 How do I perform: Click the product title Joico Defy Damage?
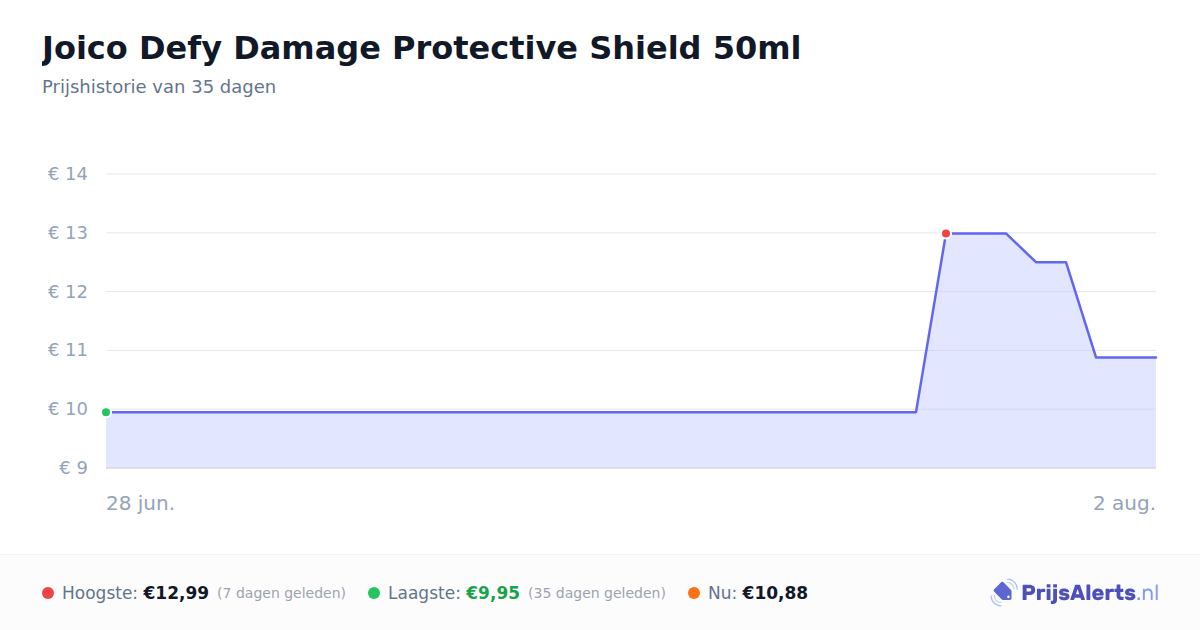click(421, 48)
